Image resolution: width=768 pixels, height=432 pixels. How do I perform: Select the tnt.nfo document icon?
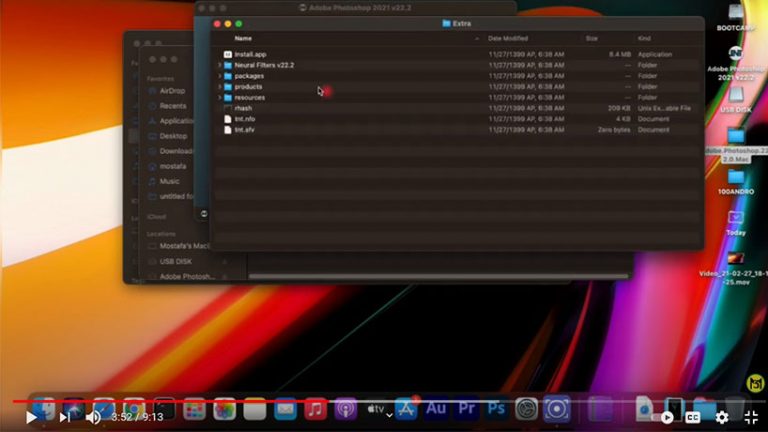coord(228,119)
